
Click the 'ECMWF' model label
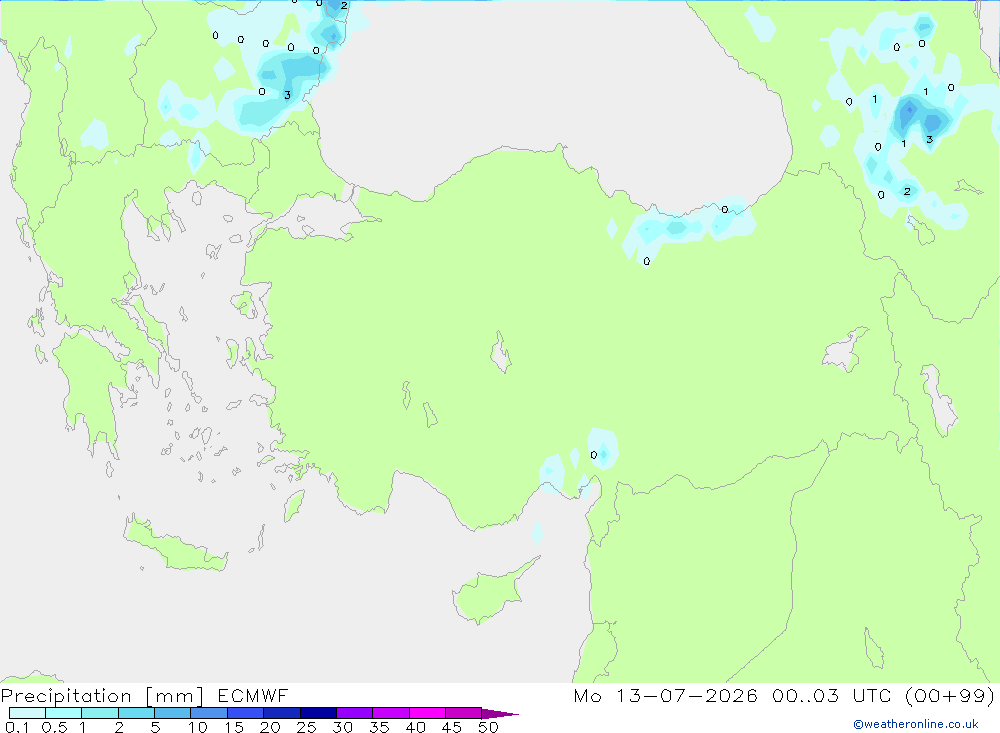click(253, 695)
